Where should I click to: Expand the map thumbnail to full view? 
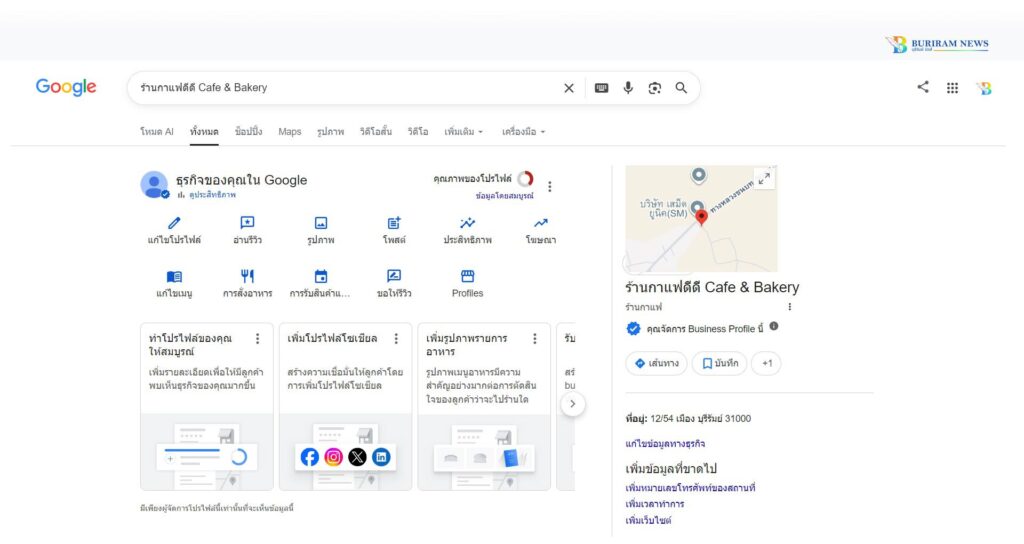coord(764,178)
